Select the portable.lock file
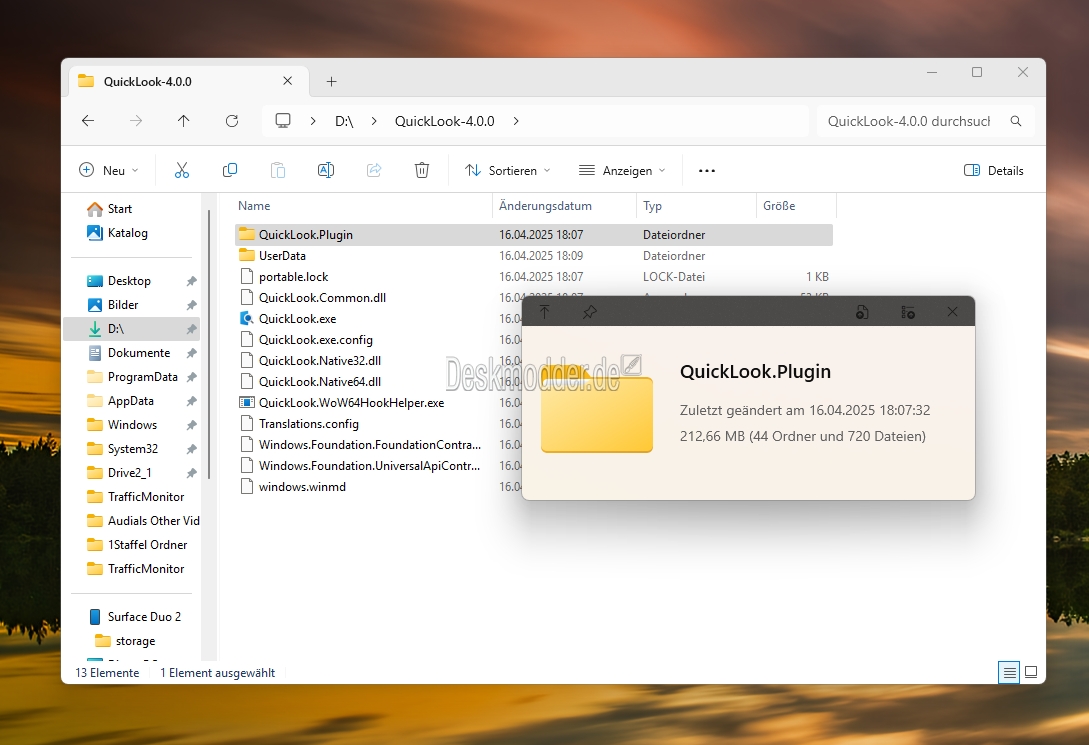This screenshot has width=1089, height=745. [x=533, y=276]
